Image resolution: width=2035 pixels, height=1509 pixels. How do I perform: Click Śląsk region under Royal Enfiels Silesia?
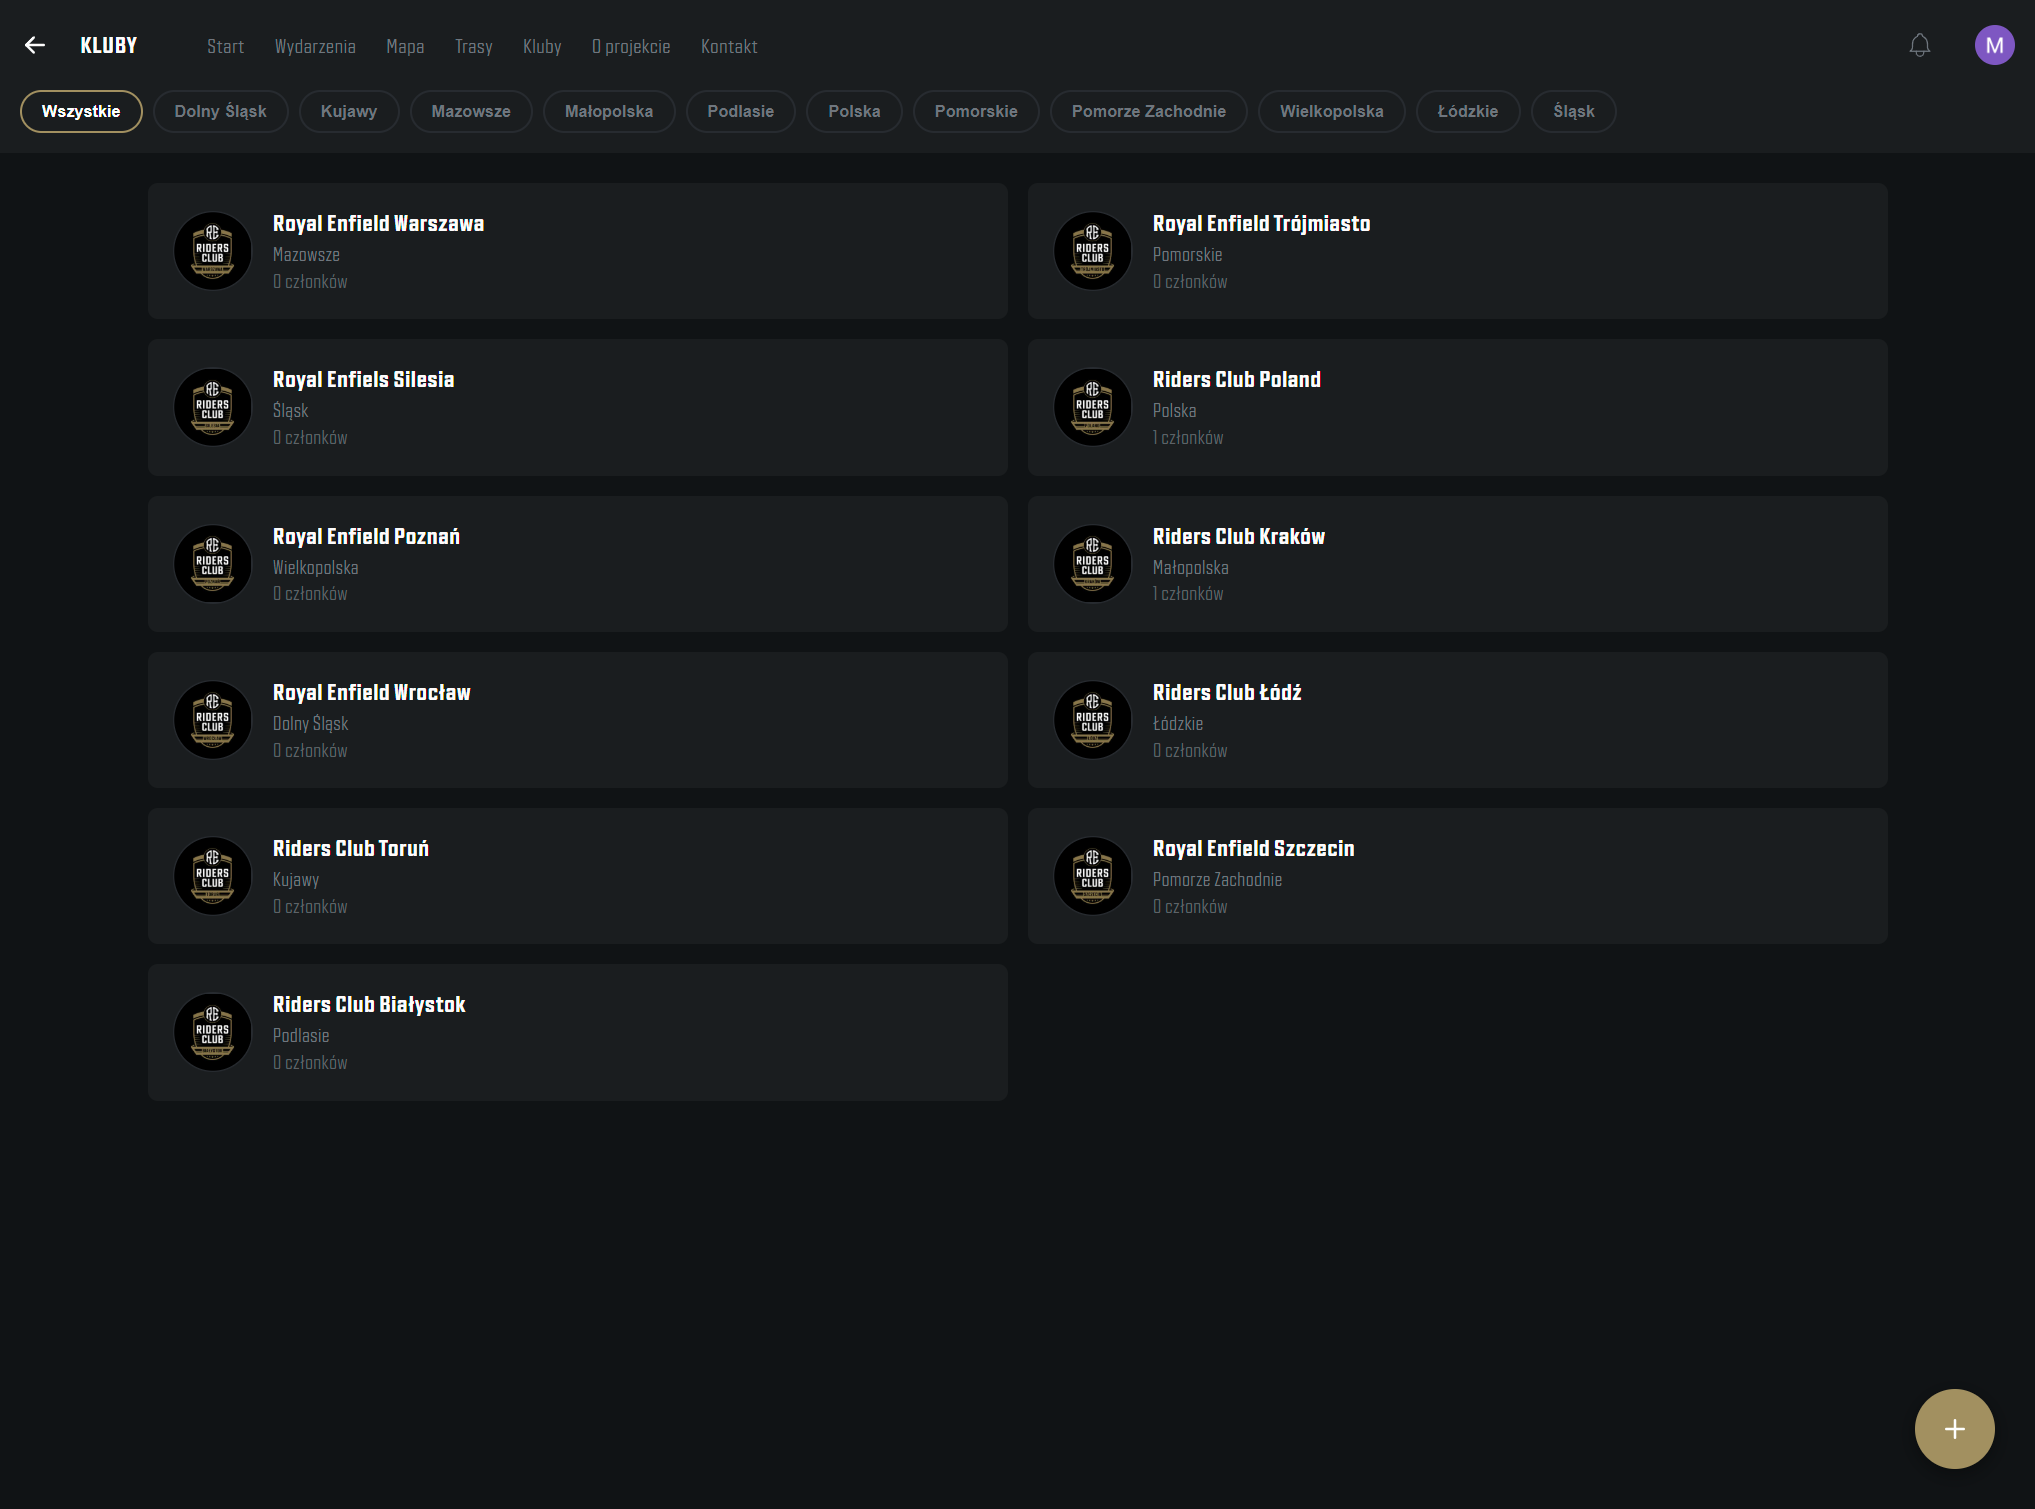pyautogui.click(x=290, y=411)
